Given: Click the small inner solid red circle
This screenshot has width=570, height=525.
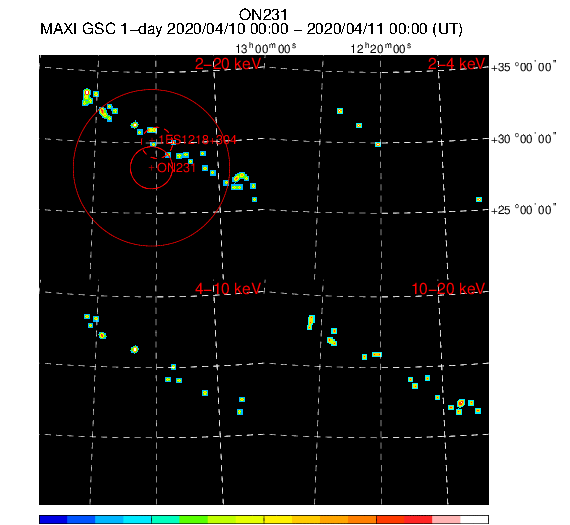Looking at the screenshot, I should [x=151, y=168].
